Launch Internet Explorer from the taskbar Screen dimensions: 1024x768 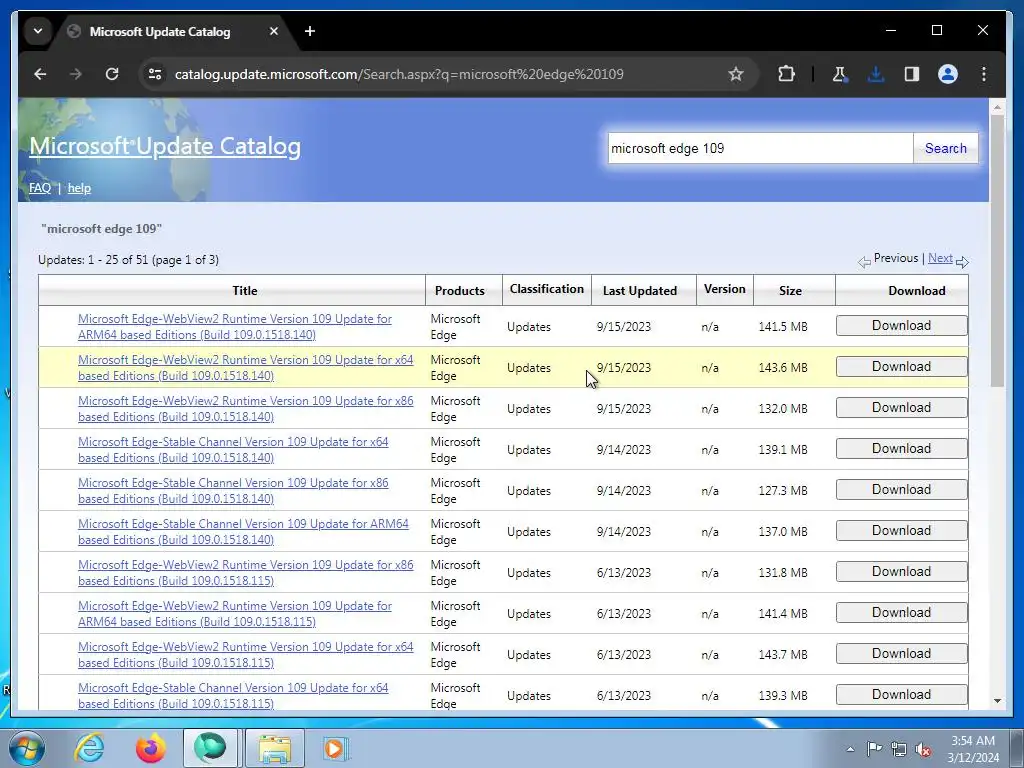(x=89, y=748)
